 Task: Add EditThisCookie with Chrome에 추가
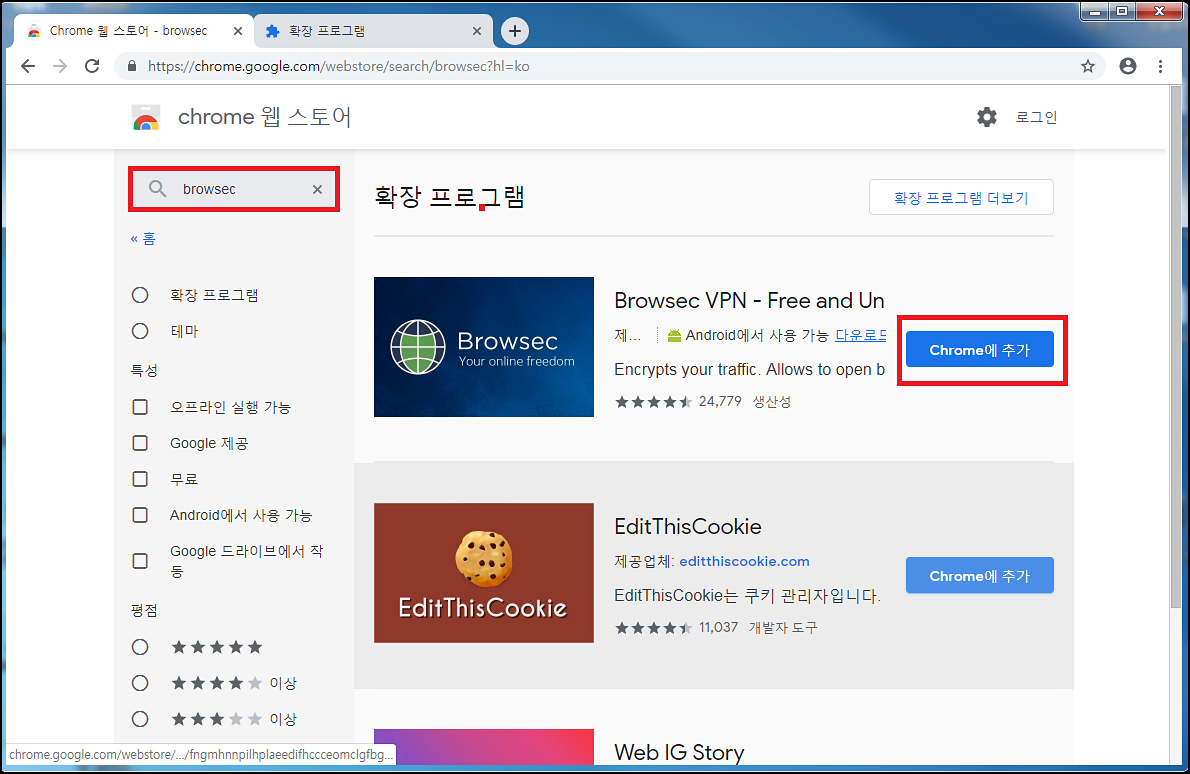tap(980, 576)
